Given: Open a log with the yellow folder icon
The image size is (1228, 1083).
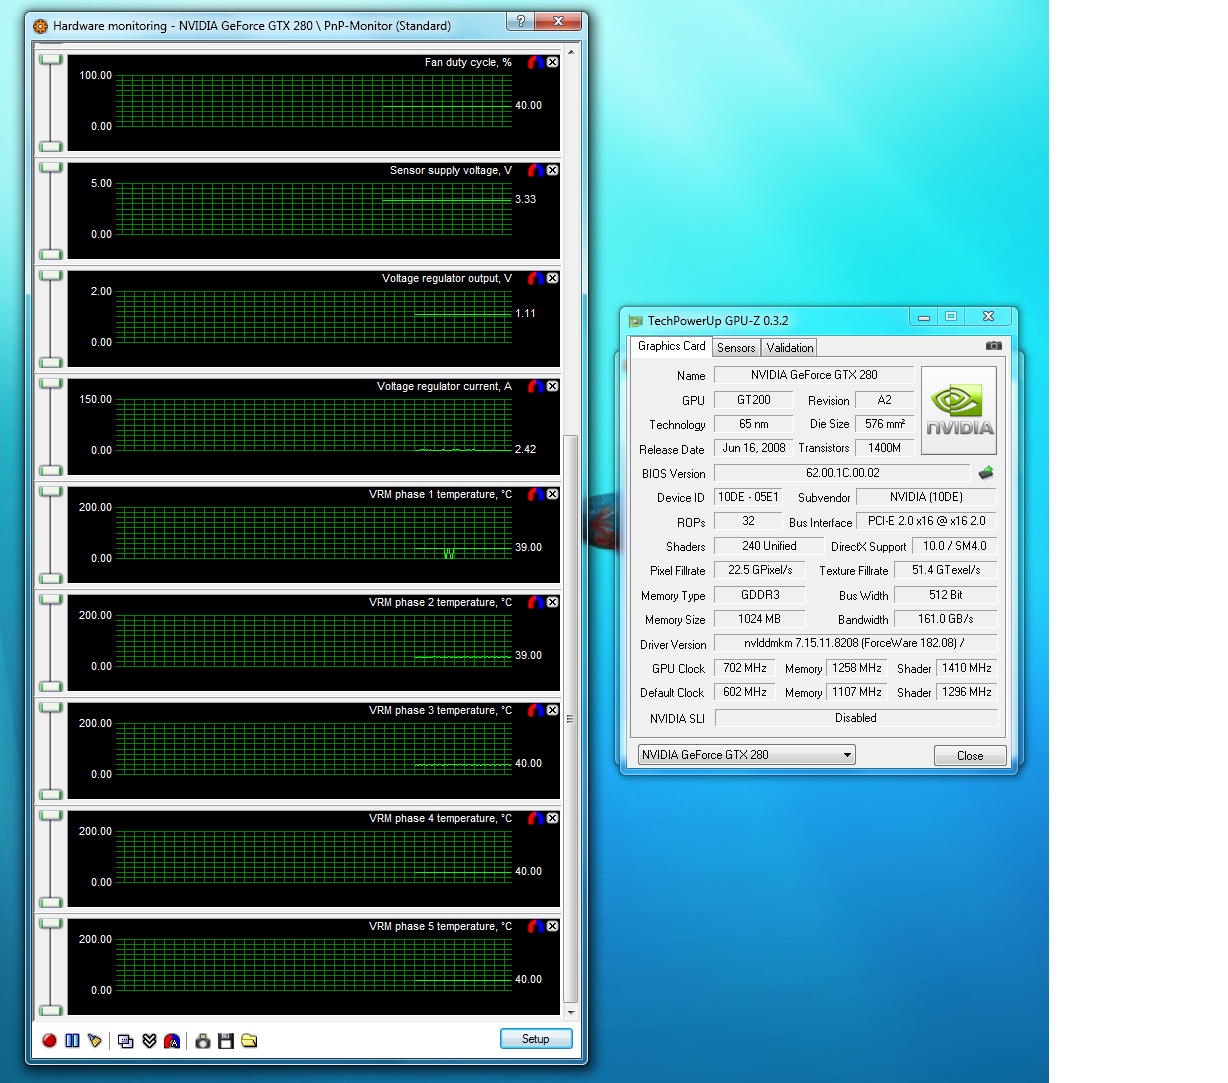Looking at the screenshot, I should pyautogui.click(x=249, y=1041).
